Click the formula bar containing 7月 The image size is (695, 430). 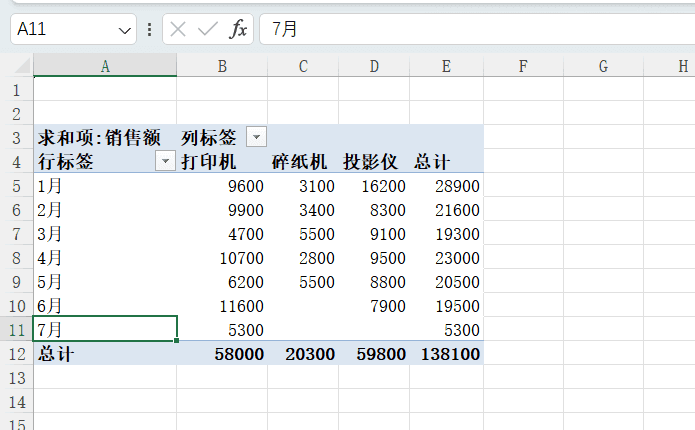tap(477, 29)
